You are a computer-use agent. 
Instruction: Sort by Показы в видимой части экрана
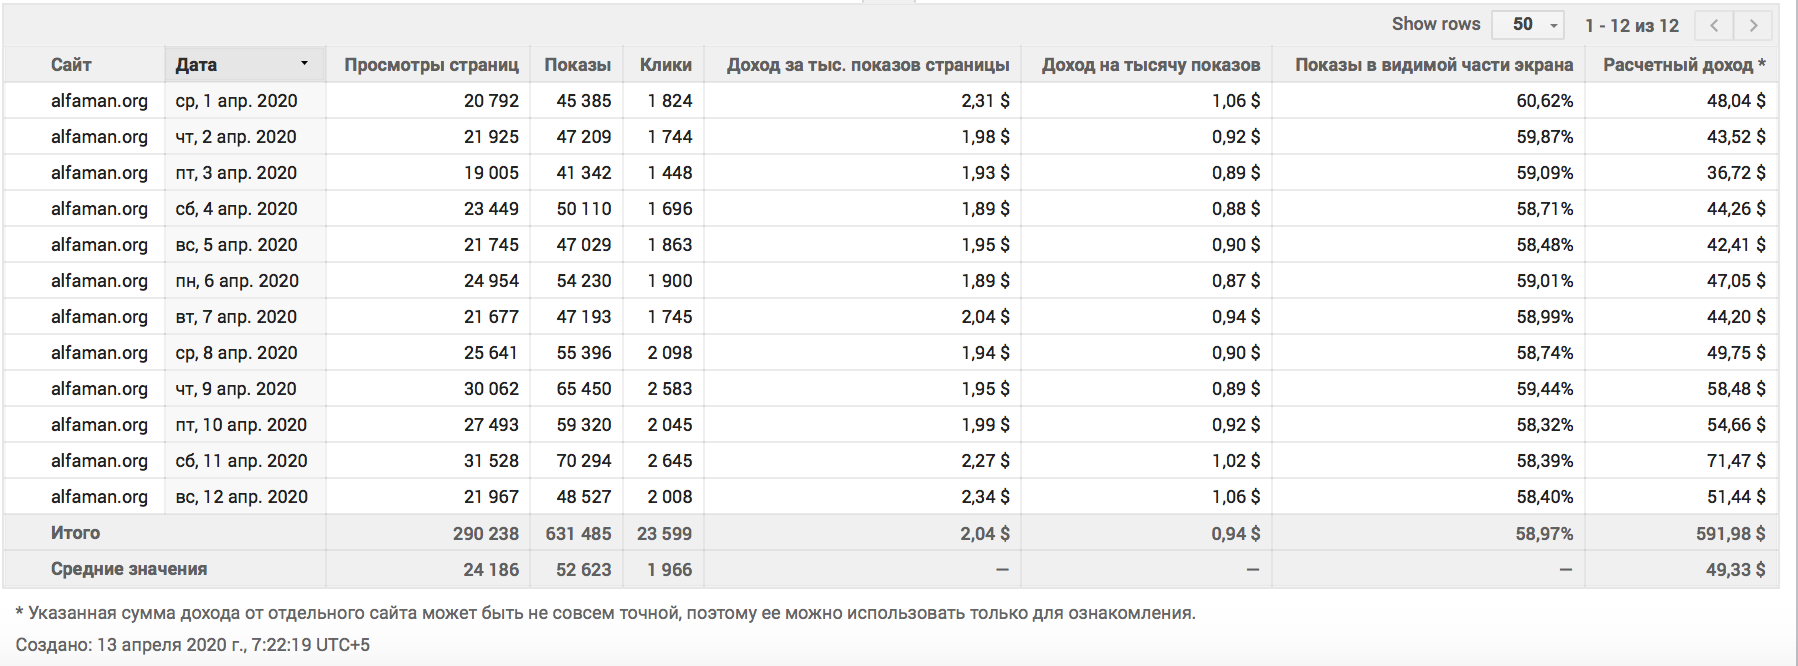[1434, 65]
